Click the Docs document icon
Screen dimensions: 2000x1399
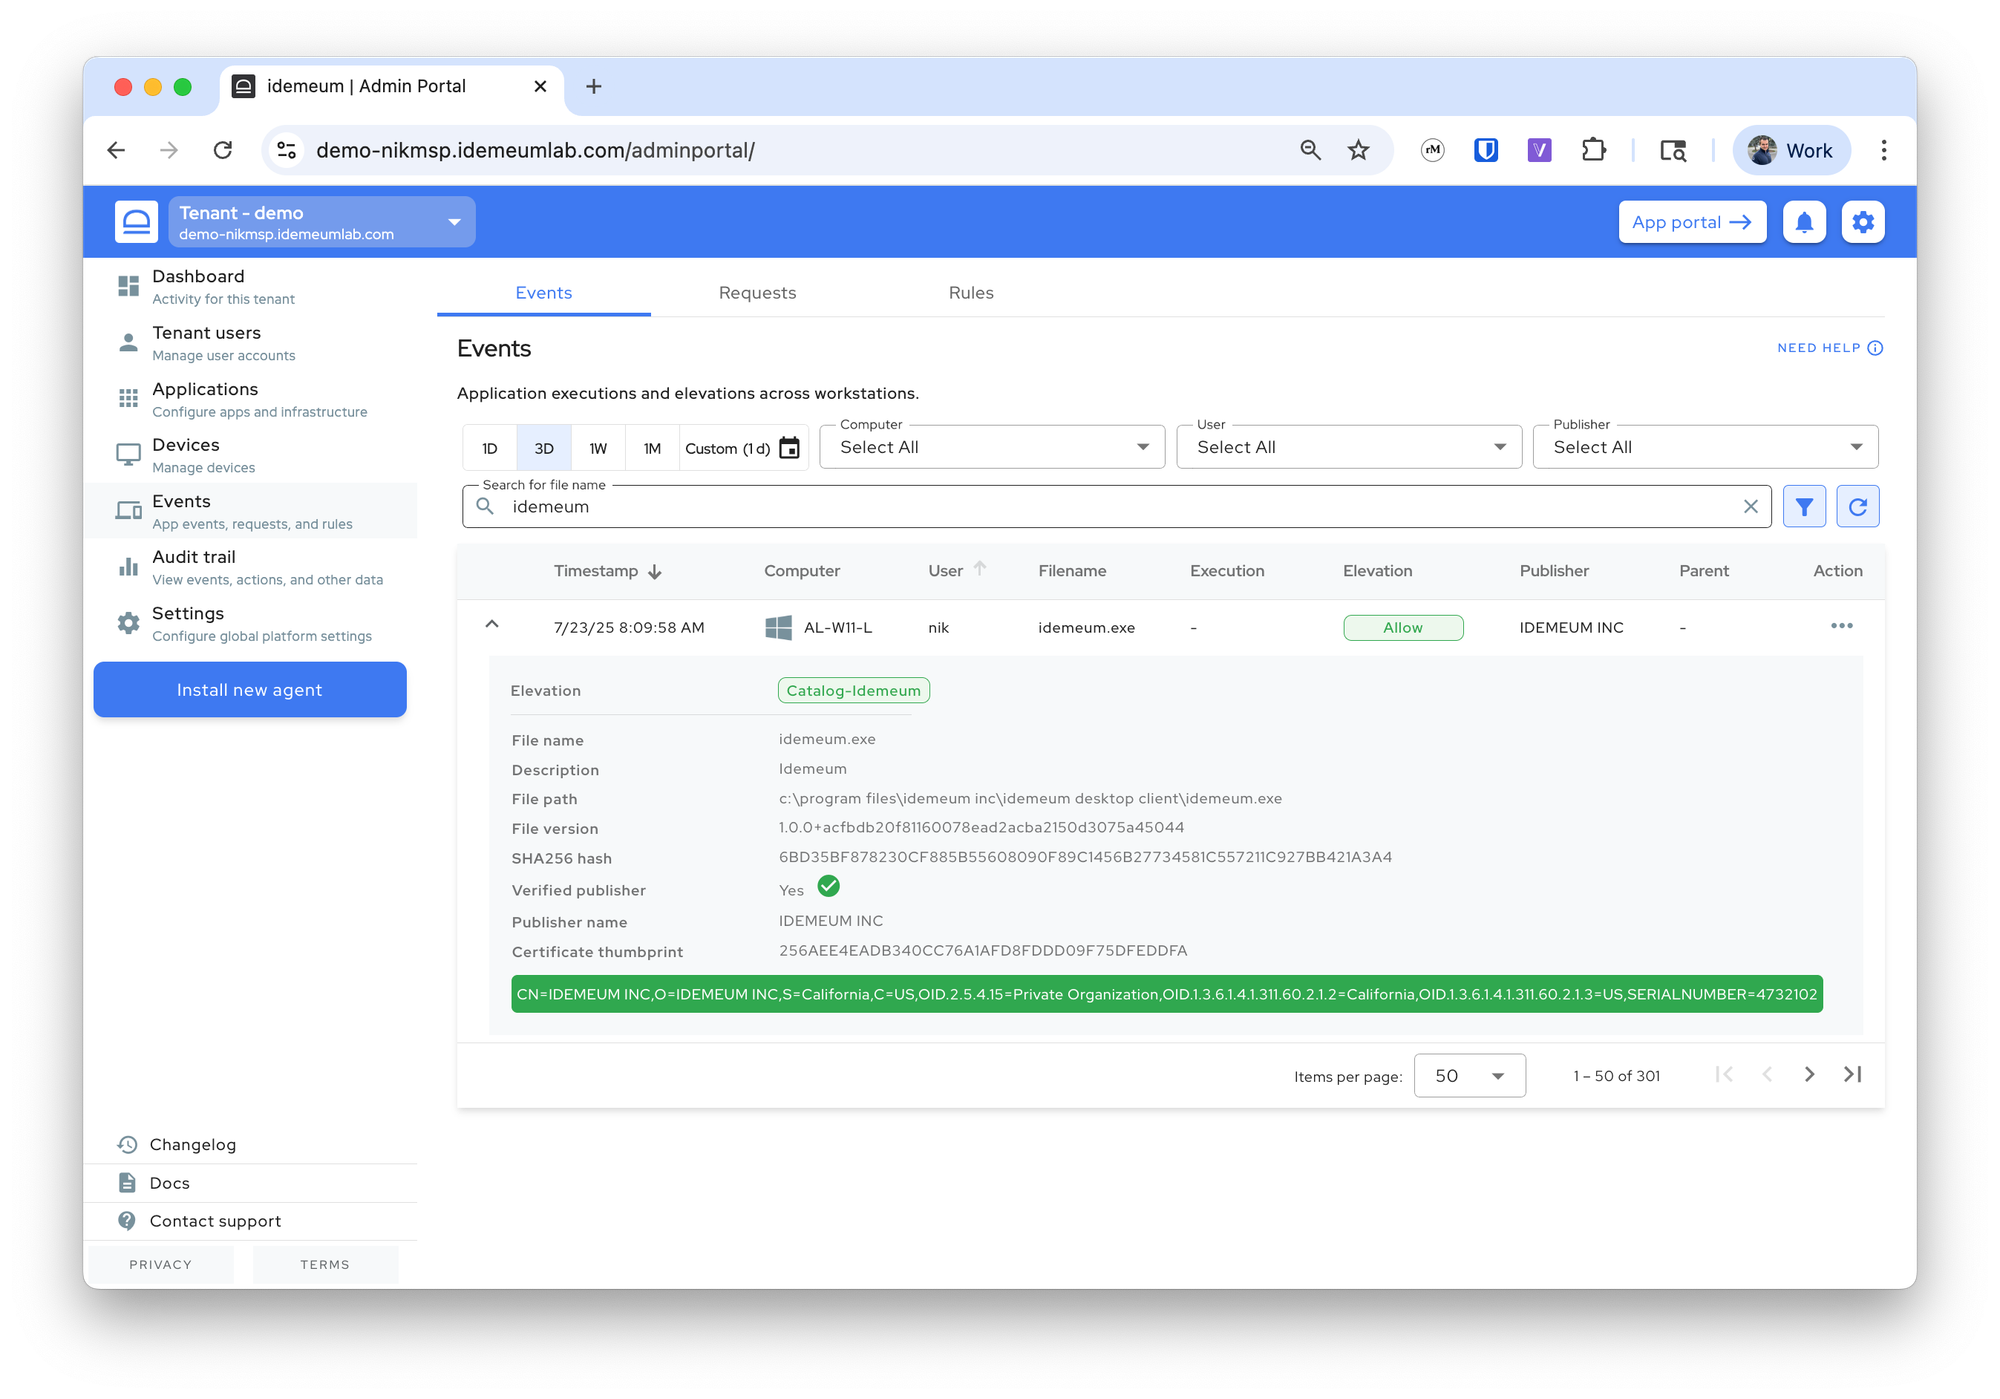coord(127,1183)
